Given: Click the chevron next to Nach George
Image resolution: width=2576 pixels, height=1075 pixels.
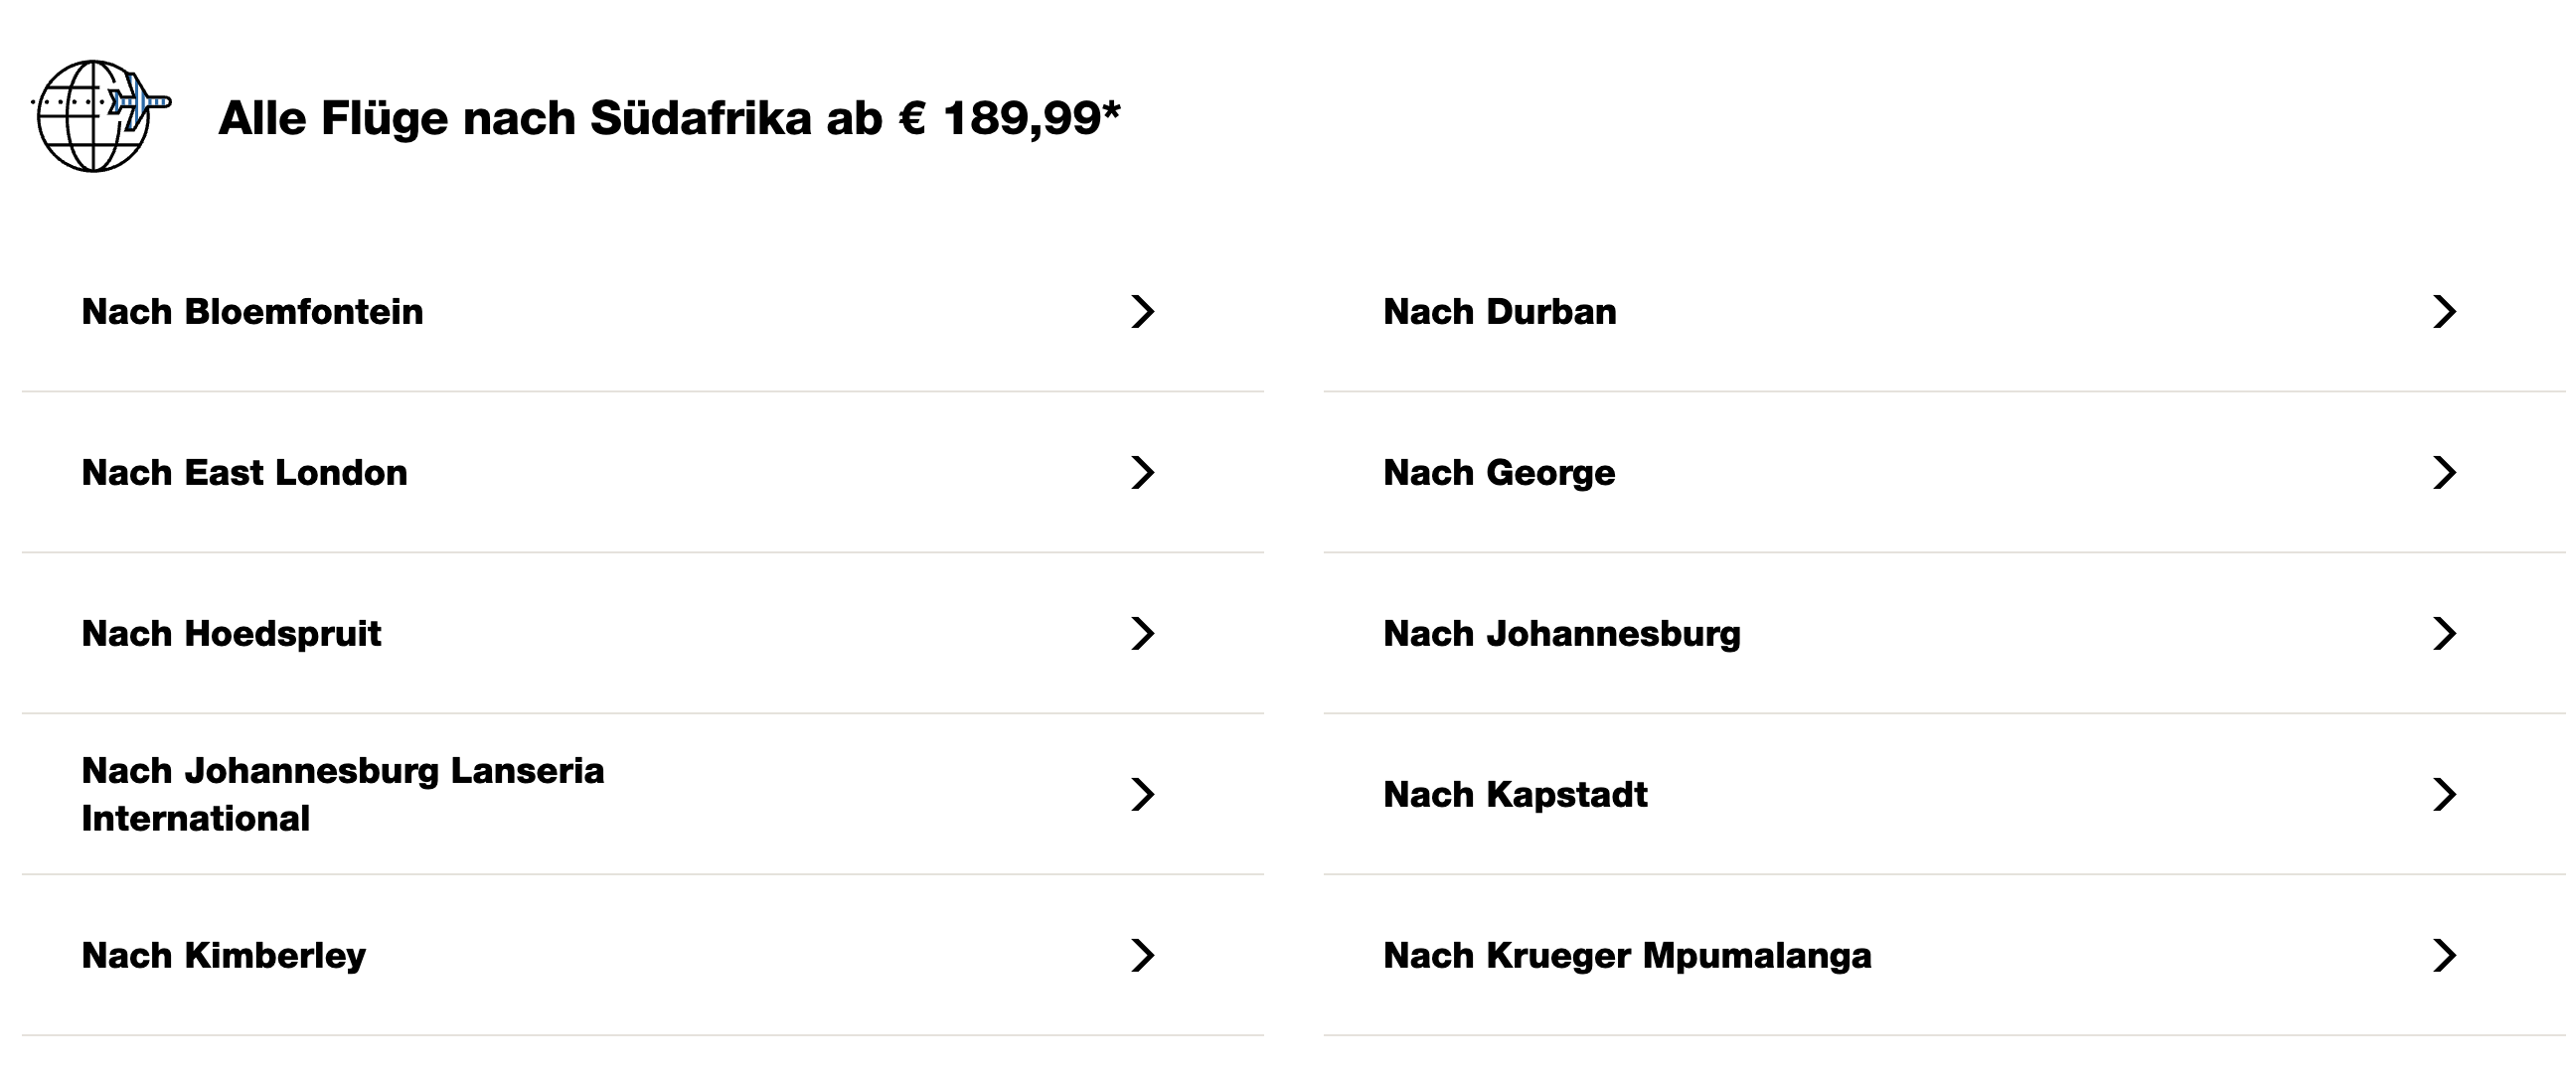Looking at the screenshot, I should [x=2444, y=473].
